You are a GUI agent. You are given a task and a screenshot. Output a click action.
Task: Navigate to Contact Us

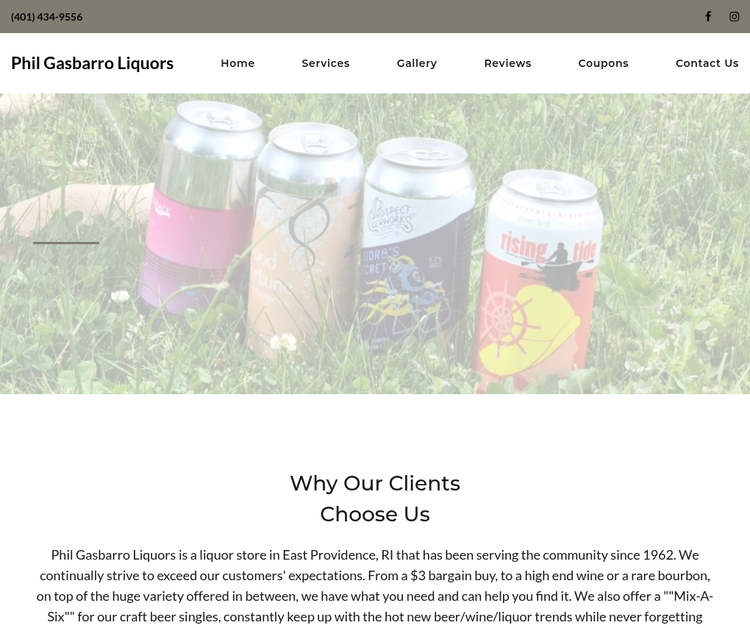707,63
